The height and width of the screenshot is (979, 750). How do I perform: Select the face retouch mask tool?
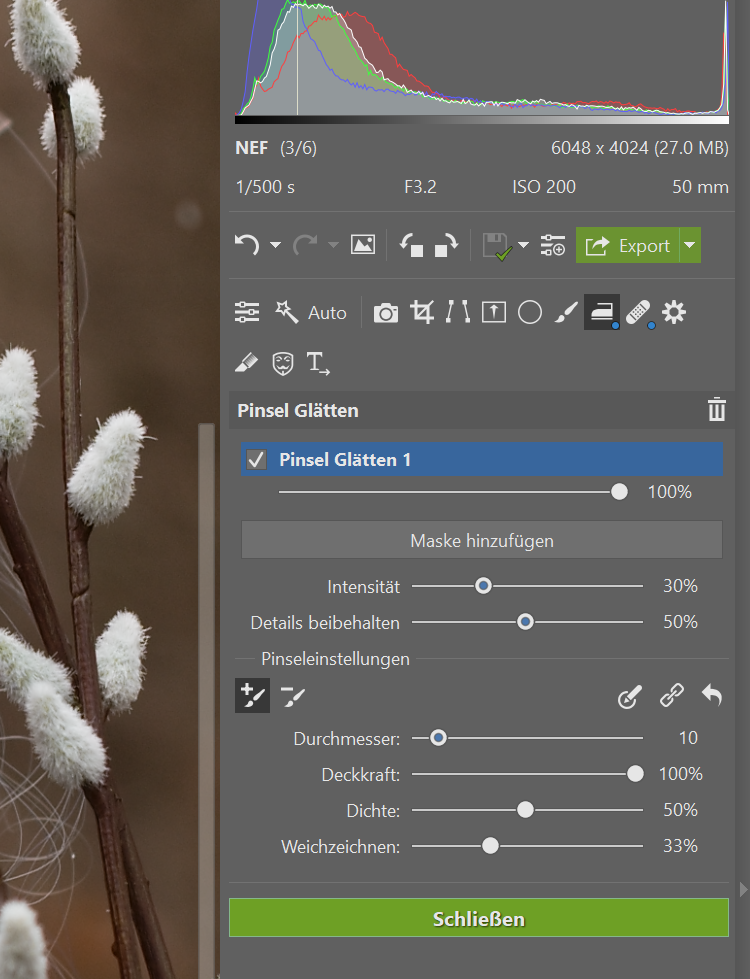[283, 363]
